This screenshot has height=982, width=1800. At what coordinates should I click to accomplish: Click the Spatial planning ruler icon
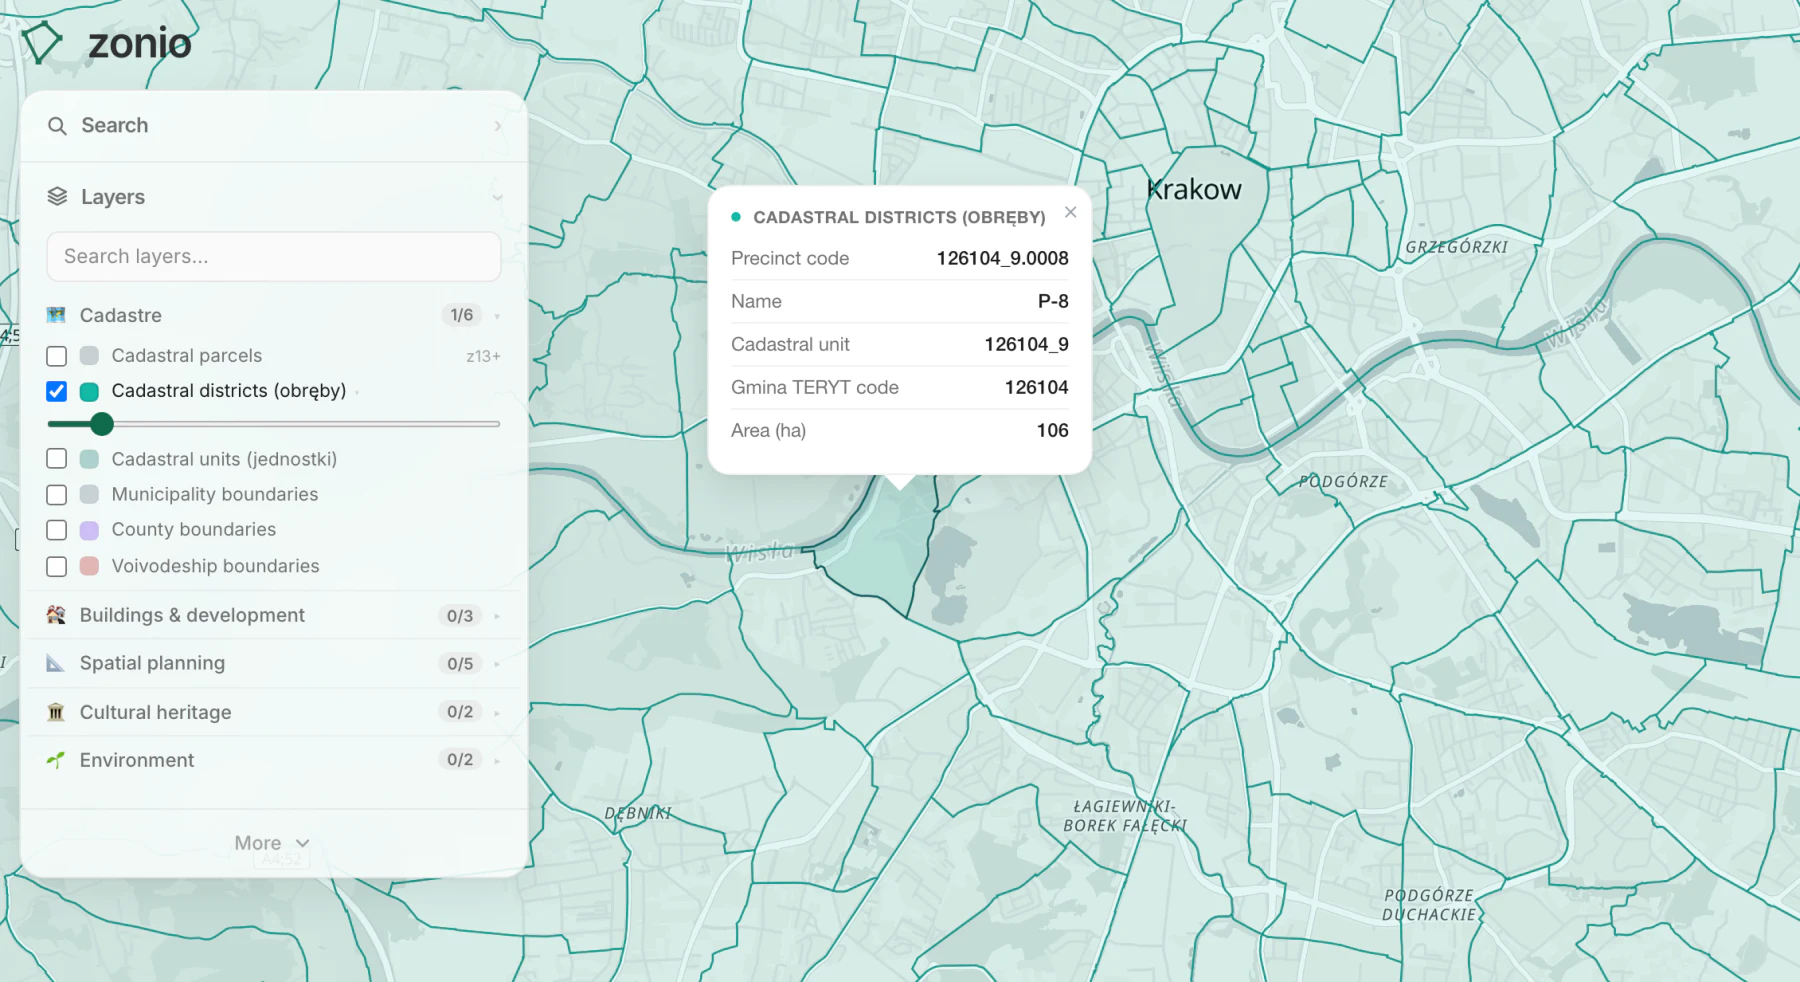coord(56,663)
